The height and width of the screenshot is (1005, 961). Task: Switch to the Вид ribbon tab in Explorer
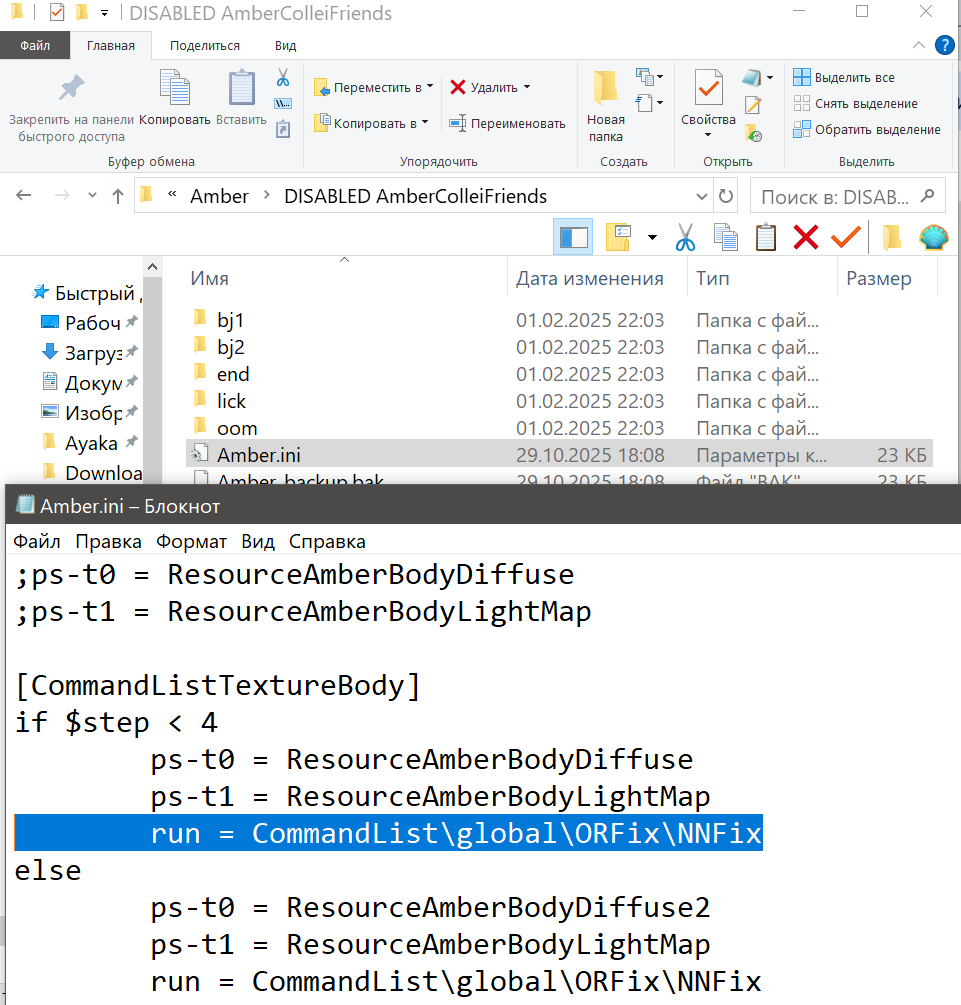285,46
